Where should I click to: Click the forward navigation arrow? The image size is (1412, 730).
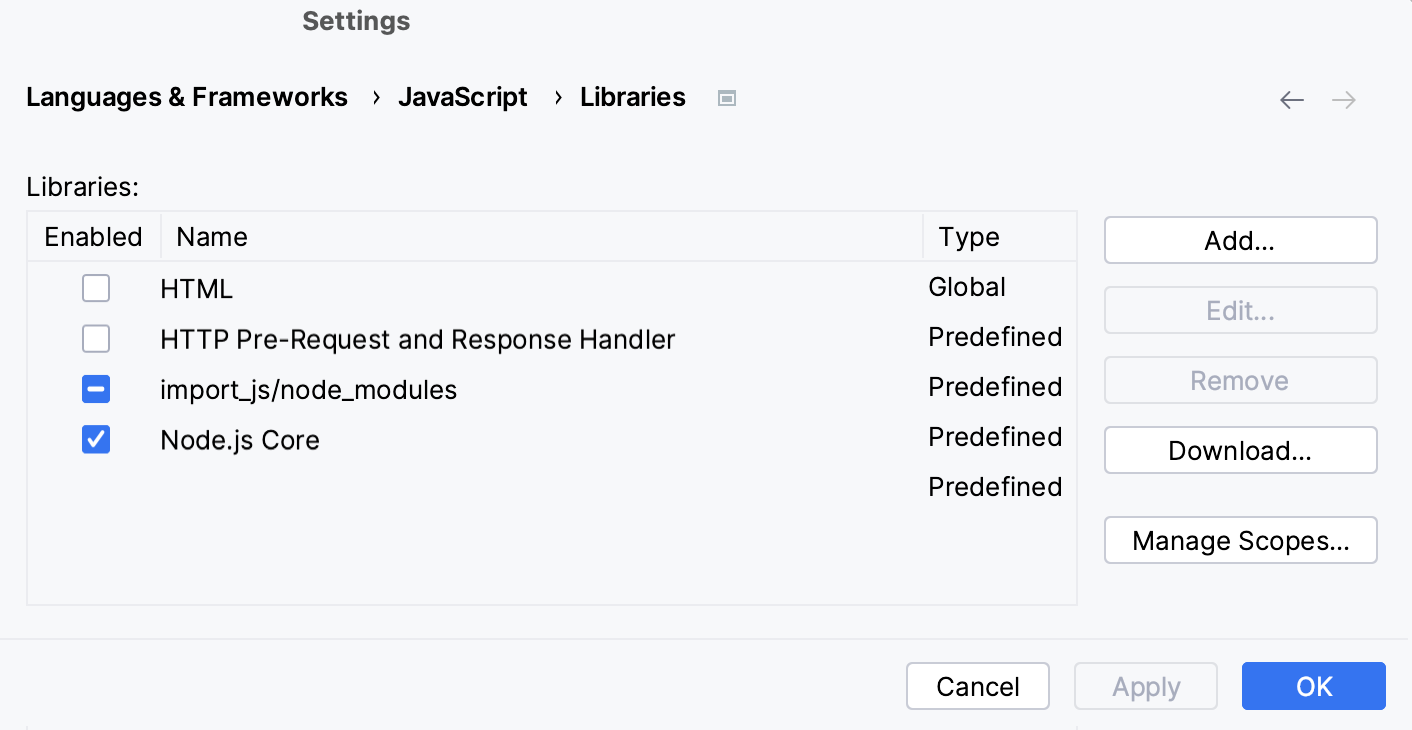[1343, 100]
